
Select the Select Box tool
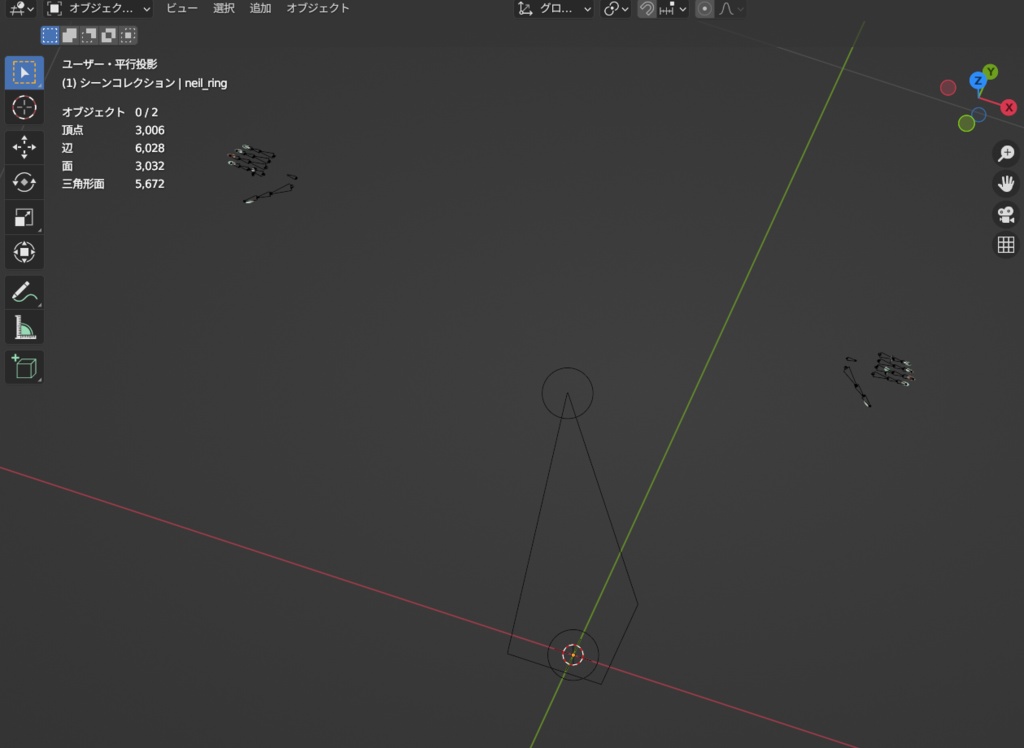[x=24, y=73]
